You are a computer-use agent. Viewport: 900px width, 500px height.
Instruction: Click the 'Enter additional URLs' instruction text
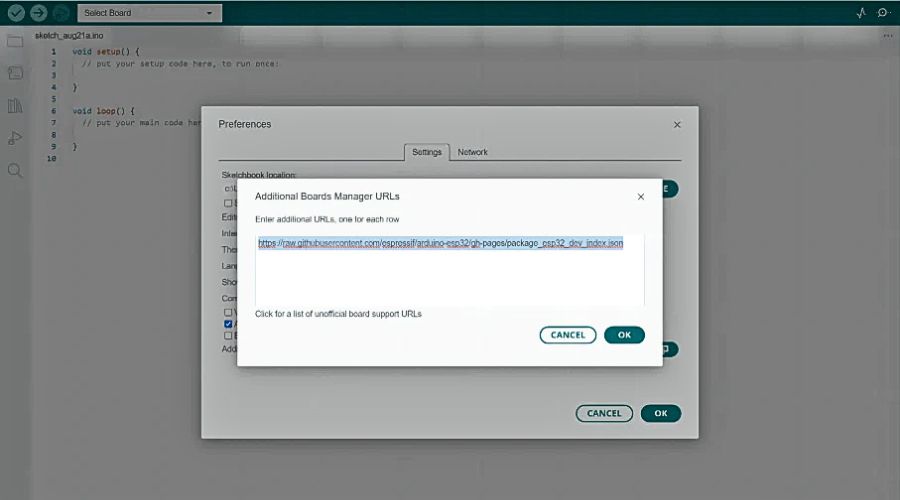(x=327, y=219)
